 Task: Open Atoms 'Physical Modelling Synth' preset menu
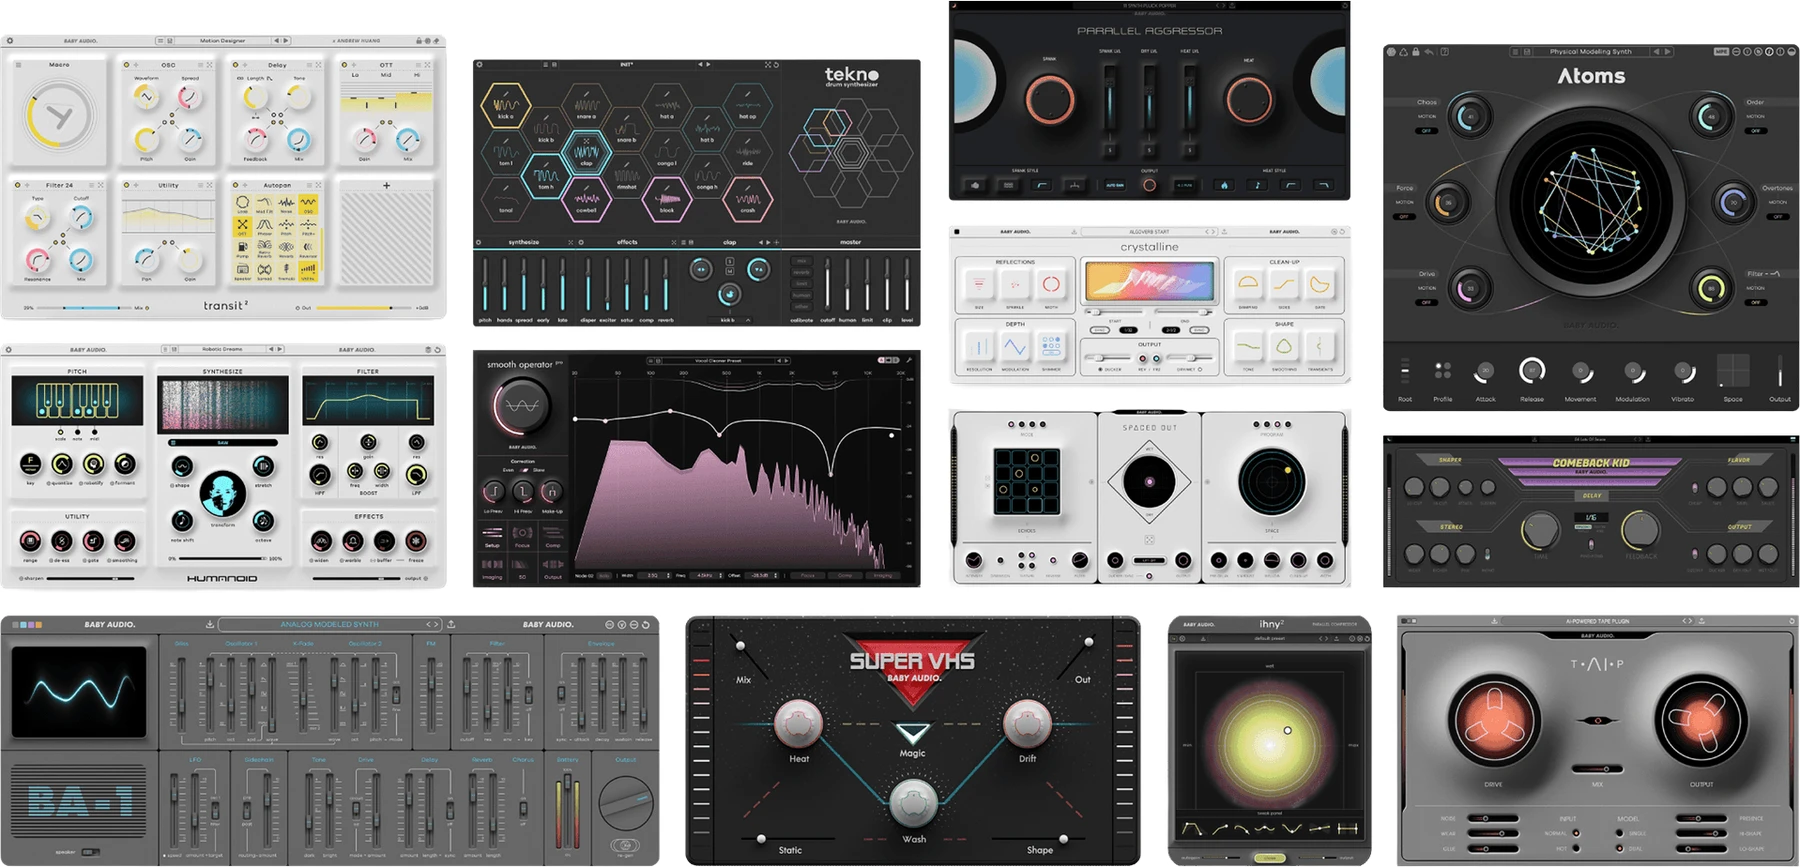pyautogui.click(x=1590, y=51)
